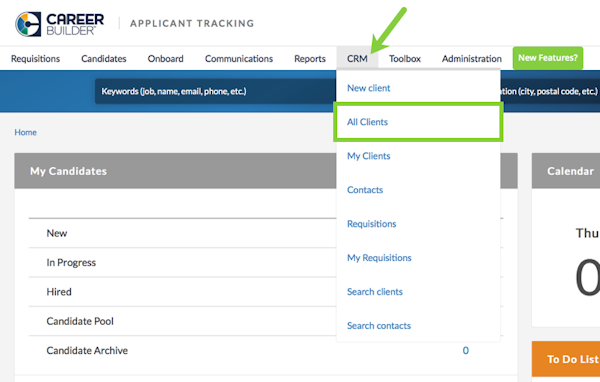Select My Clients in CRM dropdown
This screenshot has width=600, height=382.
[368, 156]
